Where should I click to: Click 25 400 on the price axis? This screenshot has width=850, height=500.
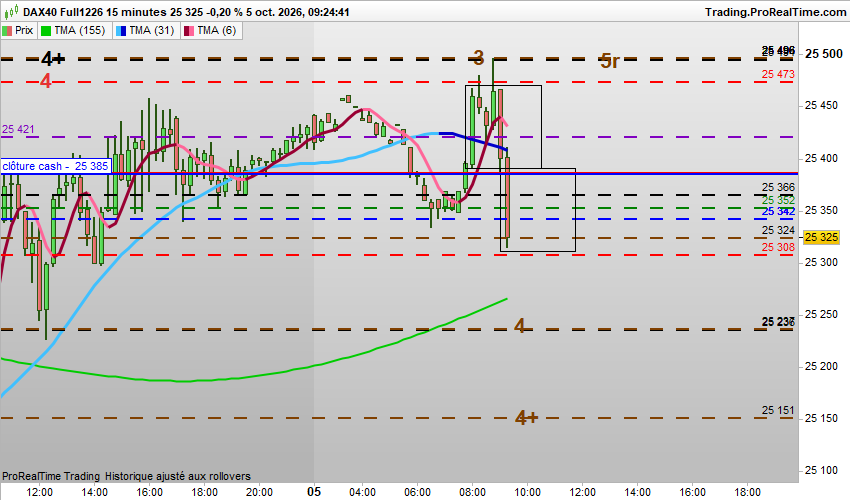coord(821,158)
